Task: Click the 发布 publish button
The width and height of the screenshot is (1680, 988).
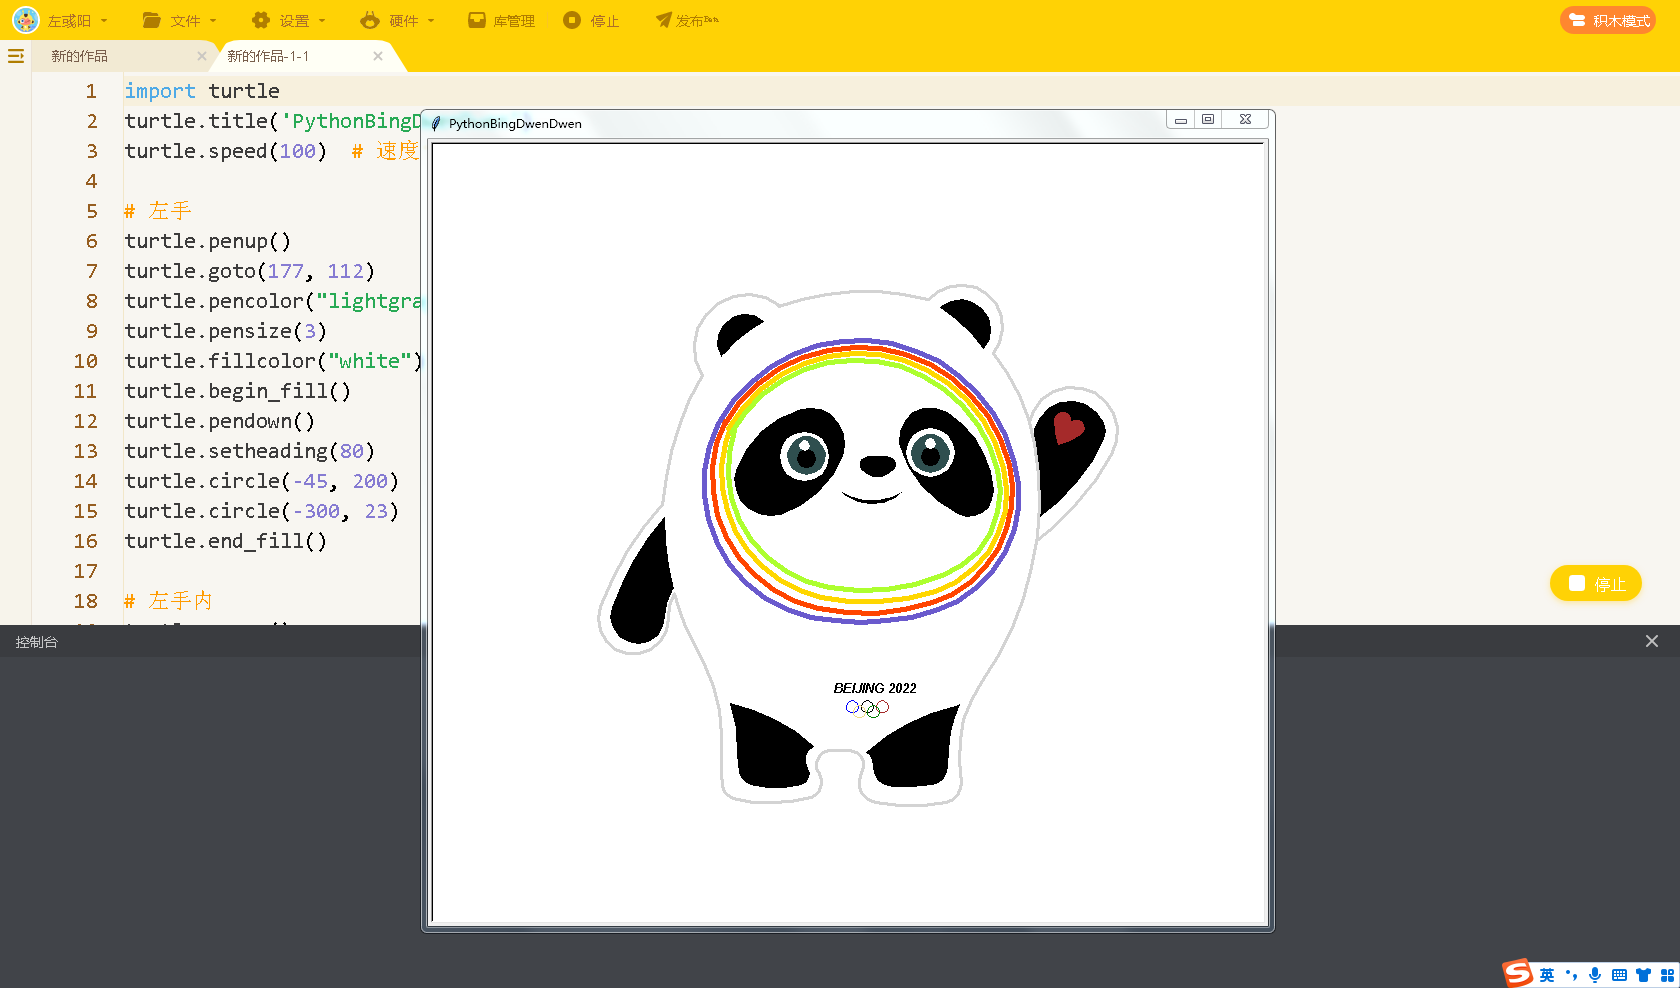Action: point(688,20)
